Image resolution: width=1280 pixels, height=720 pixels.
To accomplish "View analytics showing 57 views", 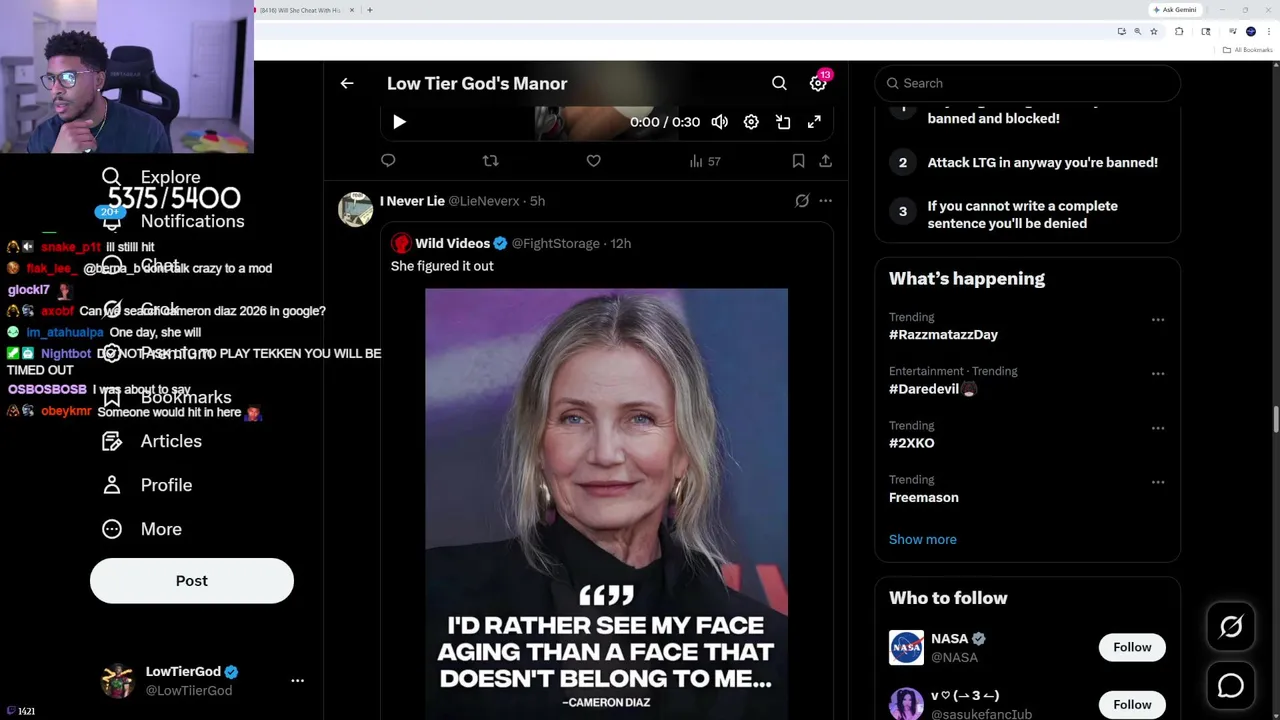I will point(705,161).
